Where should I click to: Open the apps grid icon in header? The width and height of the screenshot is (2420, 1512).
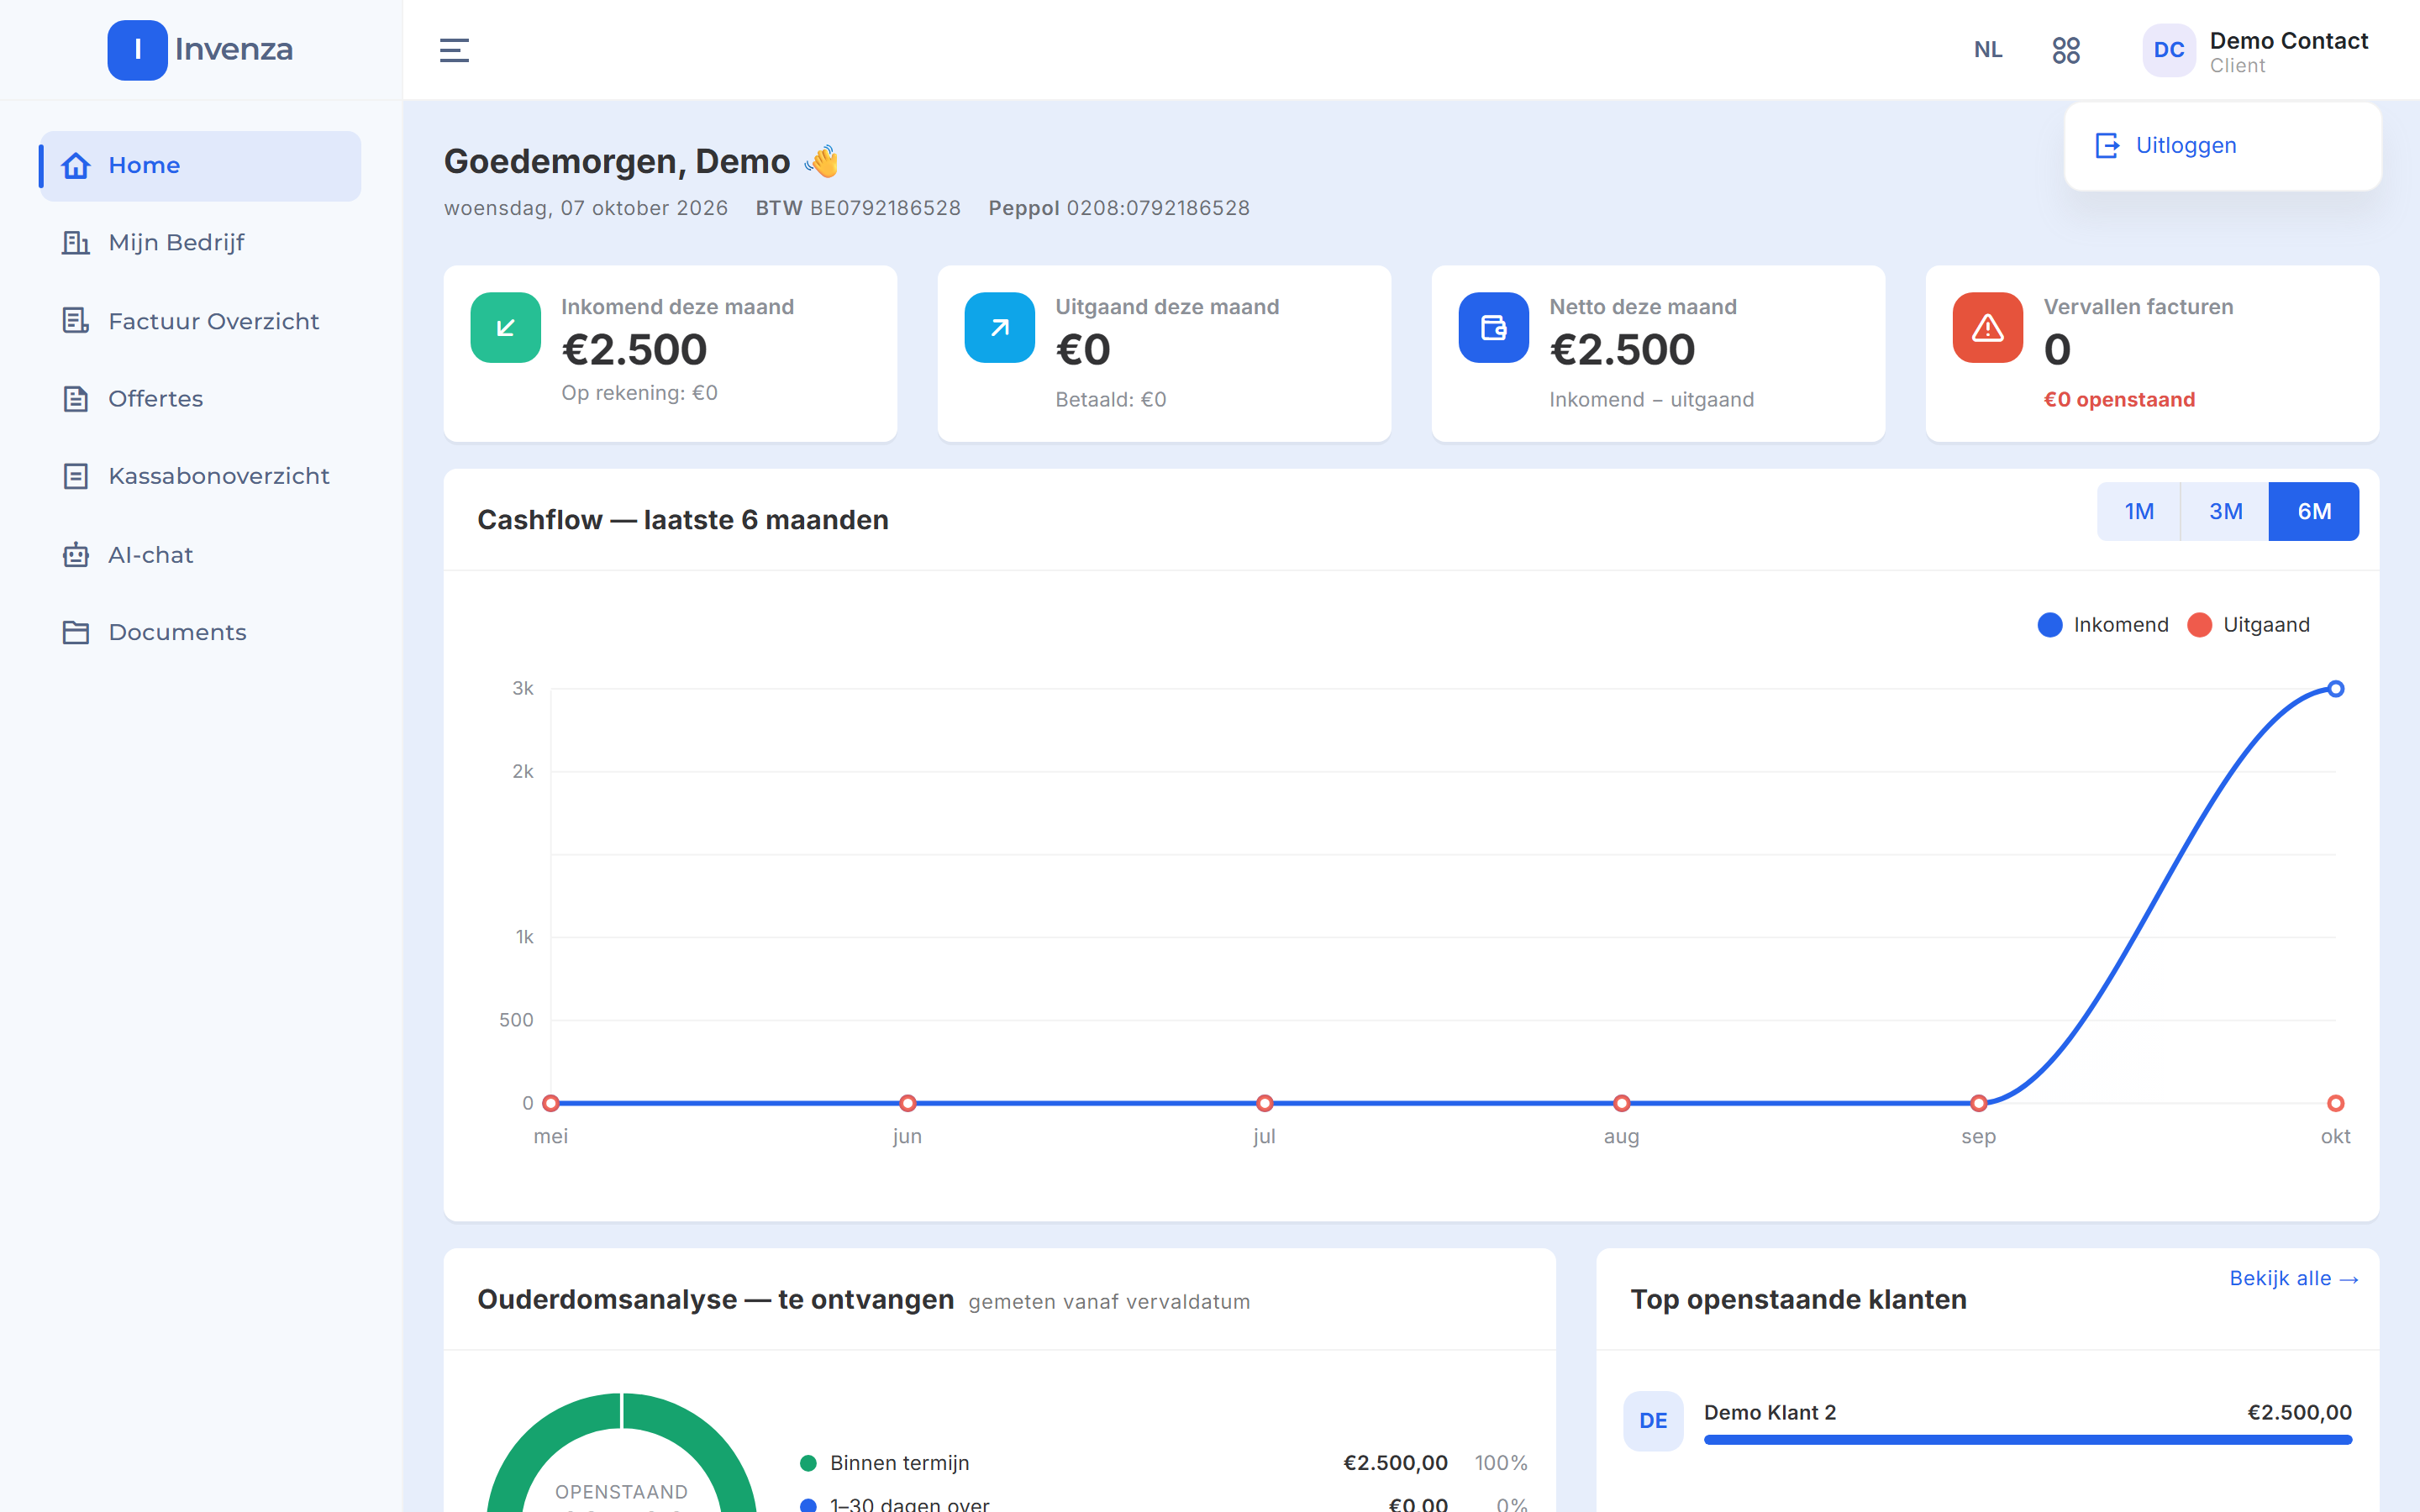point(2066,50)
